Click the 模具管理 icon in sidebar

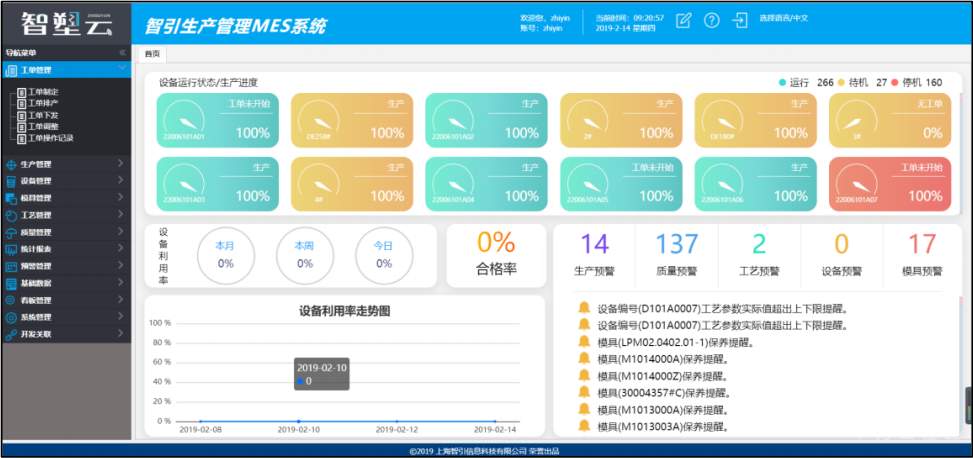click(x=11, y=199)
